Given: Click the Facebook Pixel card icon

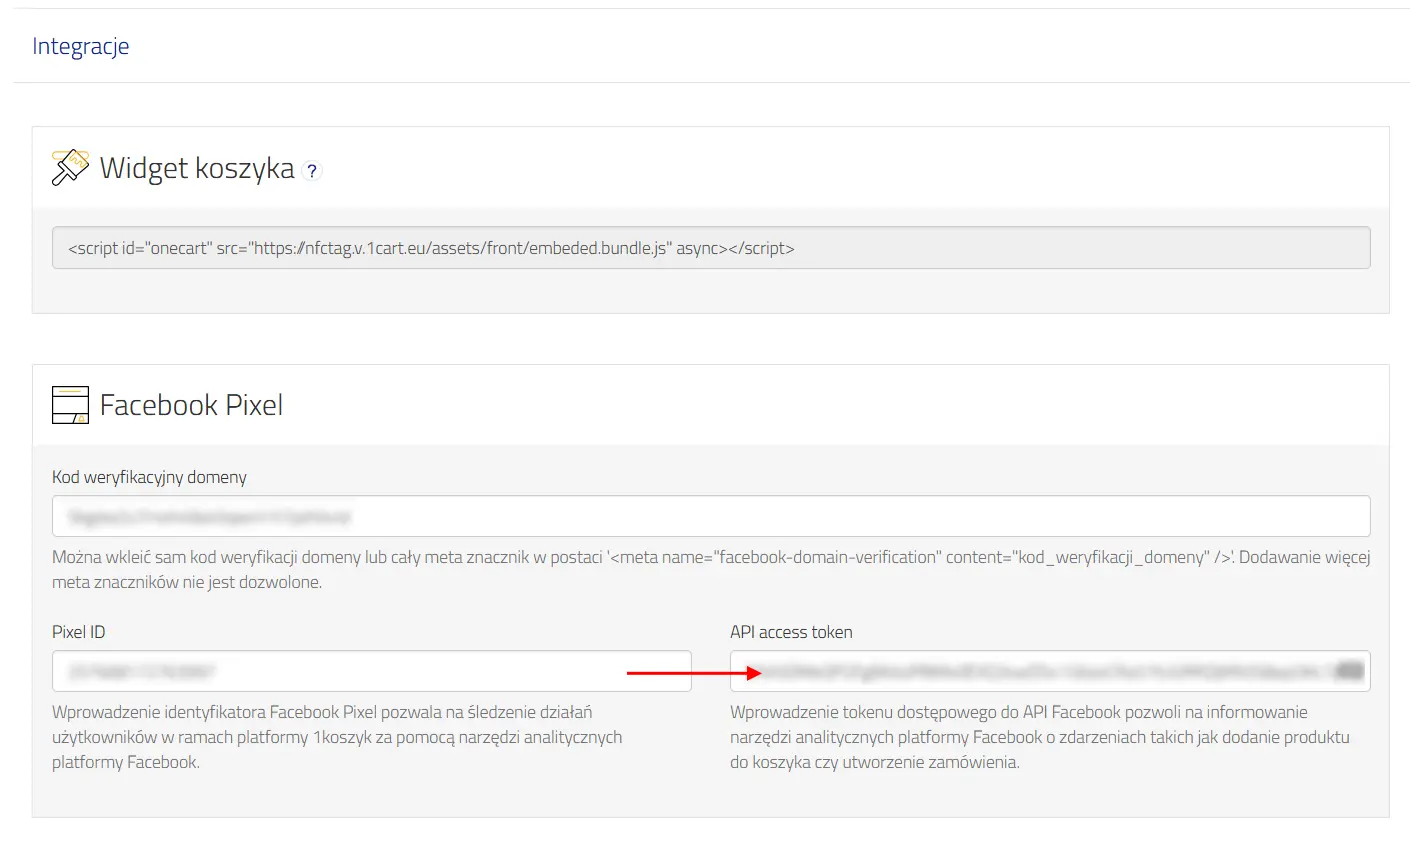Looking at the screenshot, I should tap(70, 405).
